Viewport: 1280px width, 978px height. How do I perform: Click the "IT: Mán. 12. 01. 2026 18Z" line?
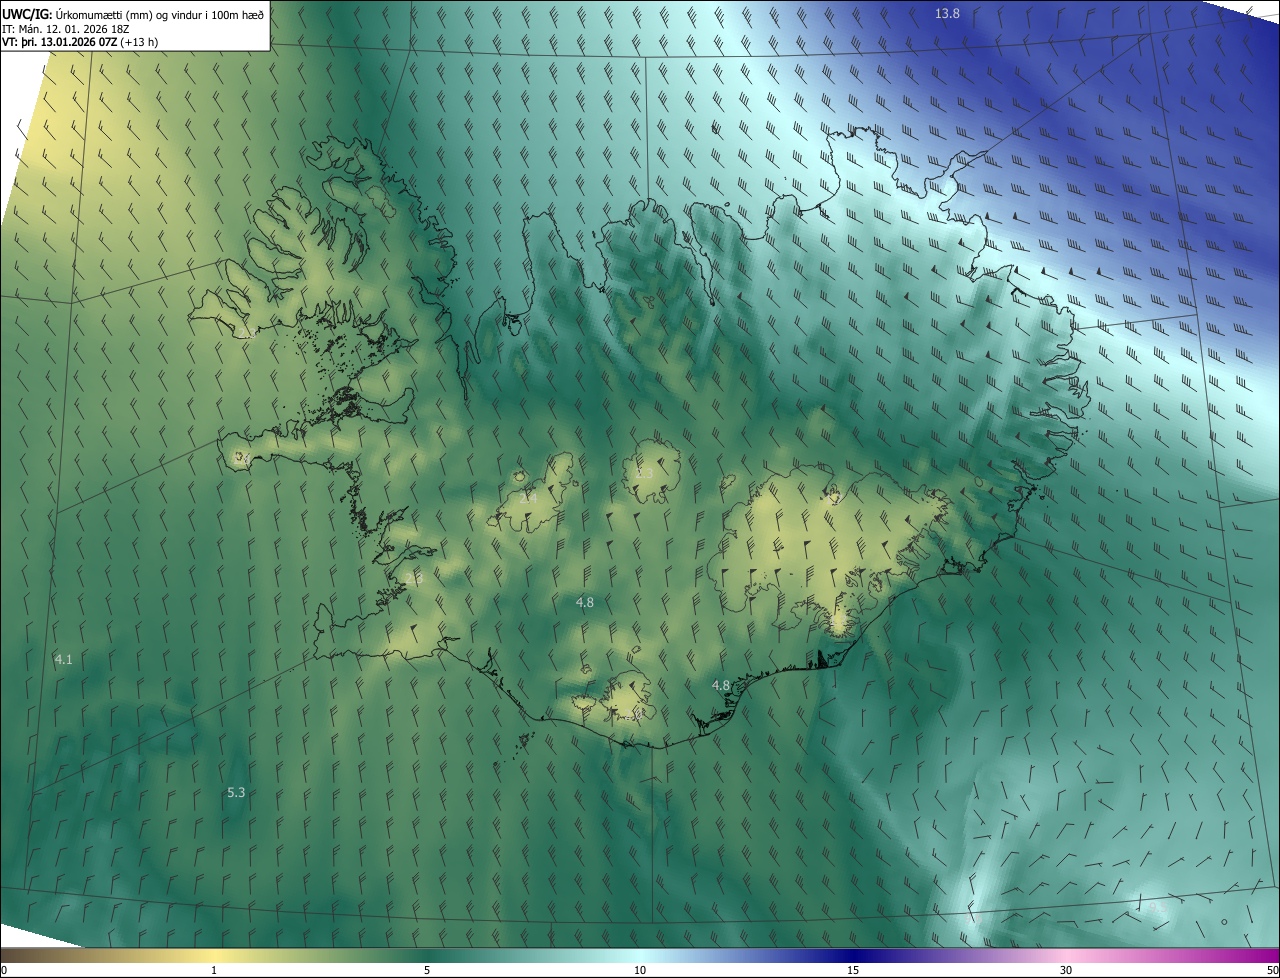(65, 29)
